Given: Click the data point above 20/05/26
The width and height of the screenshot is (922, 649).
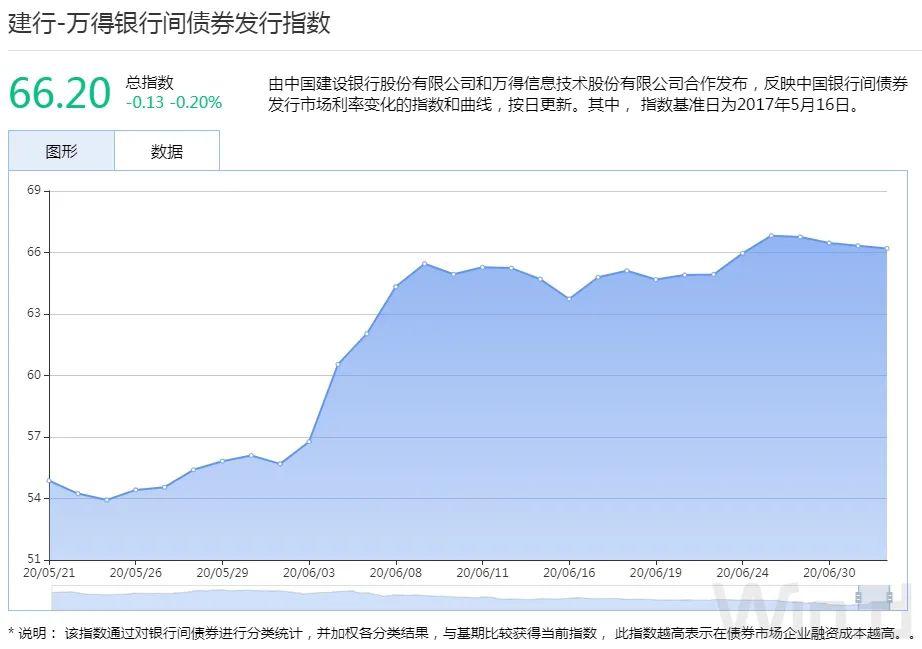Looking at the screenshot, I should pyautogui.click(x=136, y=490).
